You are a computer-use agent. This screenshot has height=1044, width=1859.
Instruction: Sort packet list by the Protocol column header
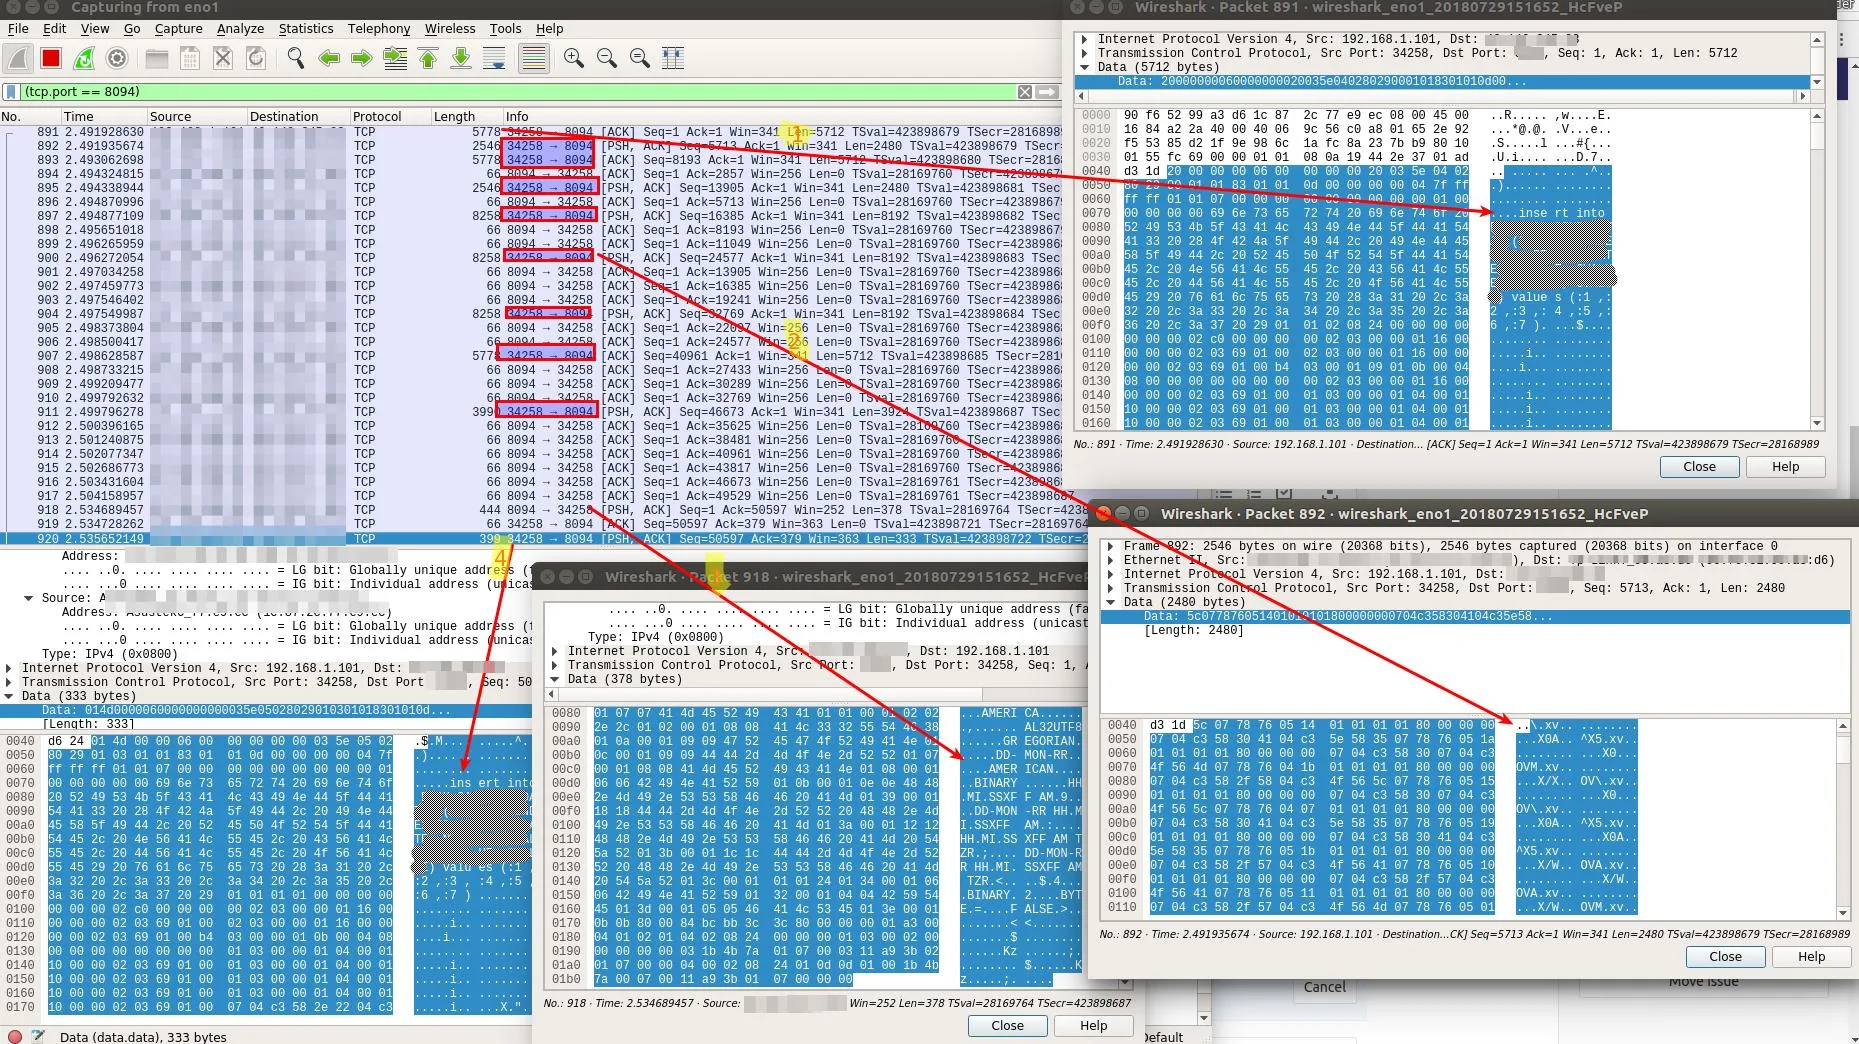pyautogui.click(x=389, y=117)
